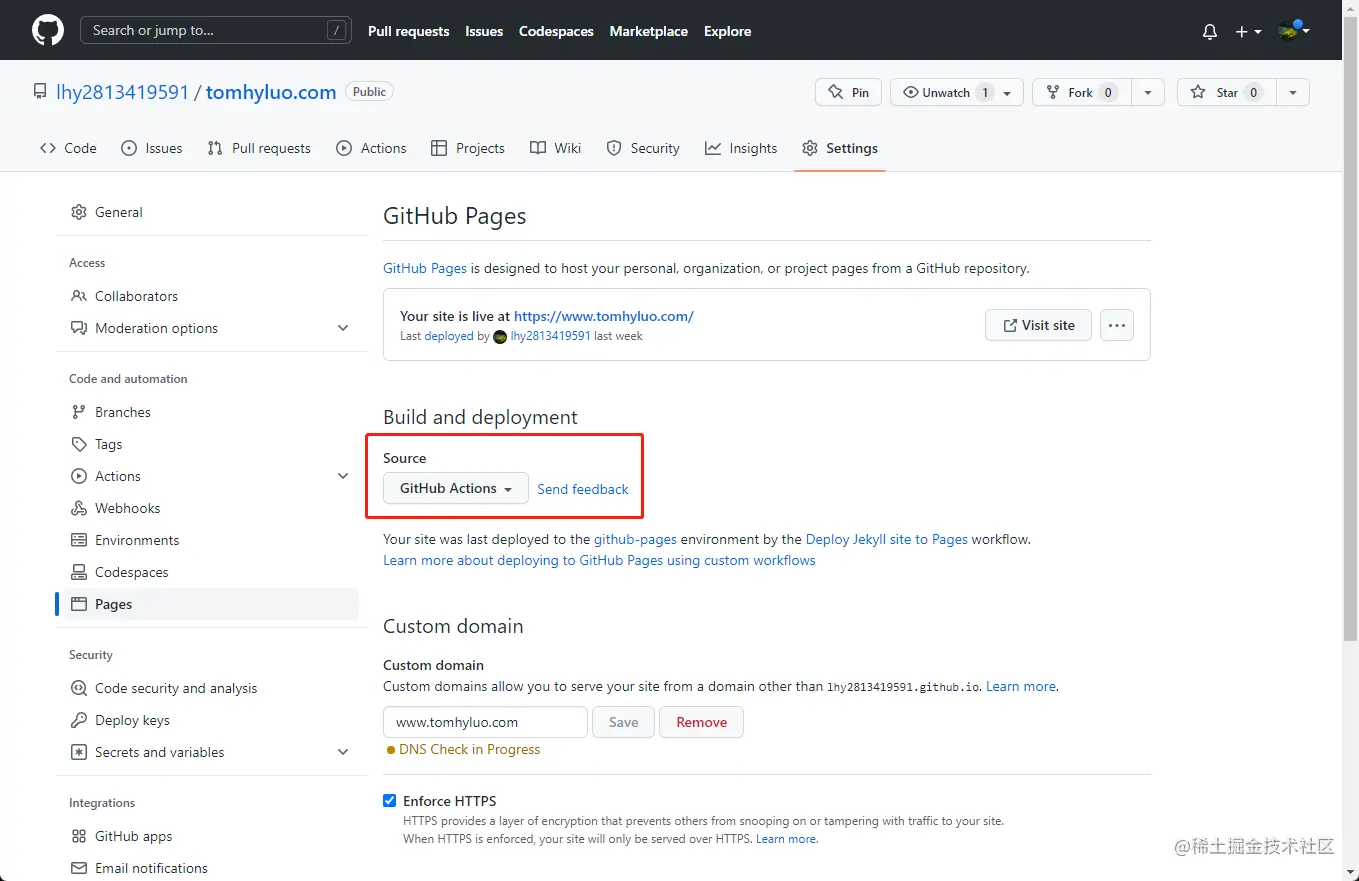
Task: Open the GitHub Pages documentation link
Action: tap(425, 268)
